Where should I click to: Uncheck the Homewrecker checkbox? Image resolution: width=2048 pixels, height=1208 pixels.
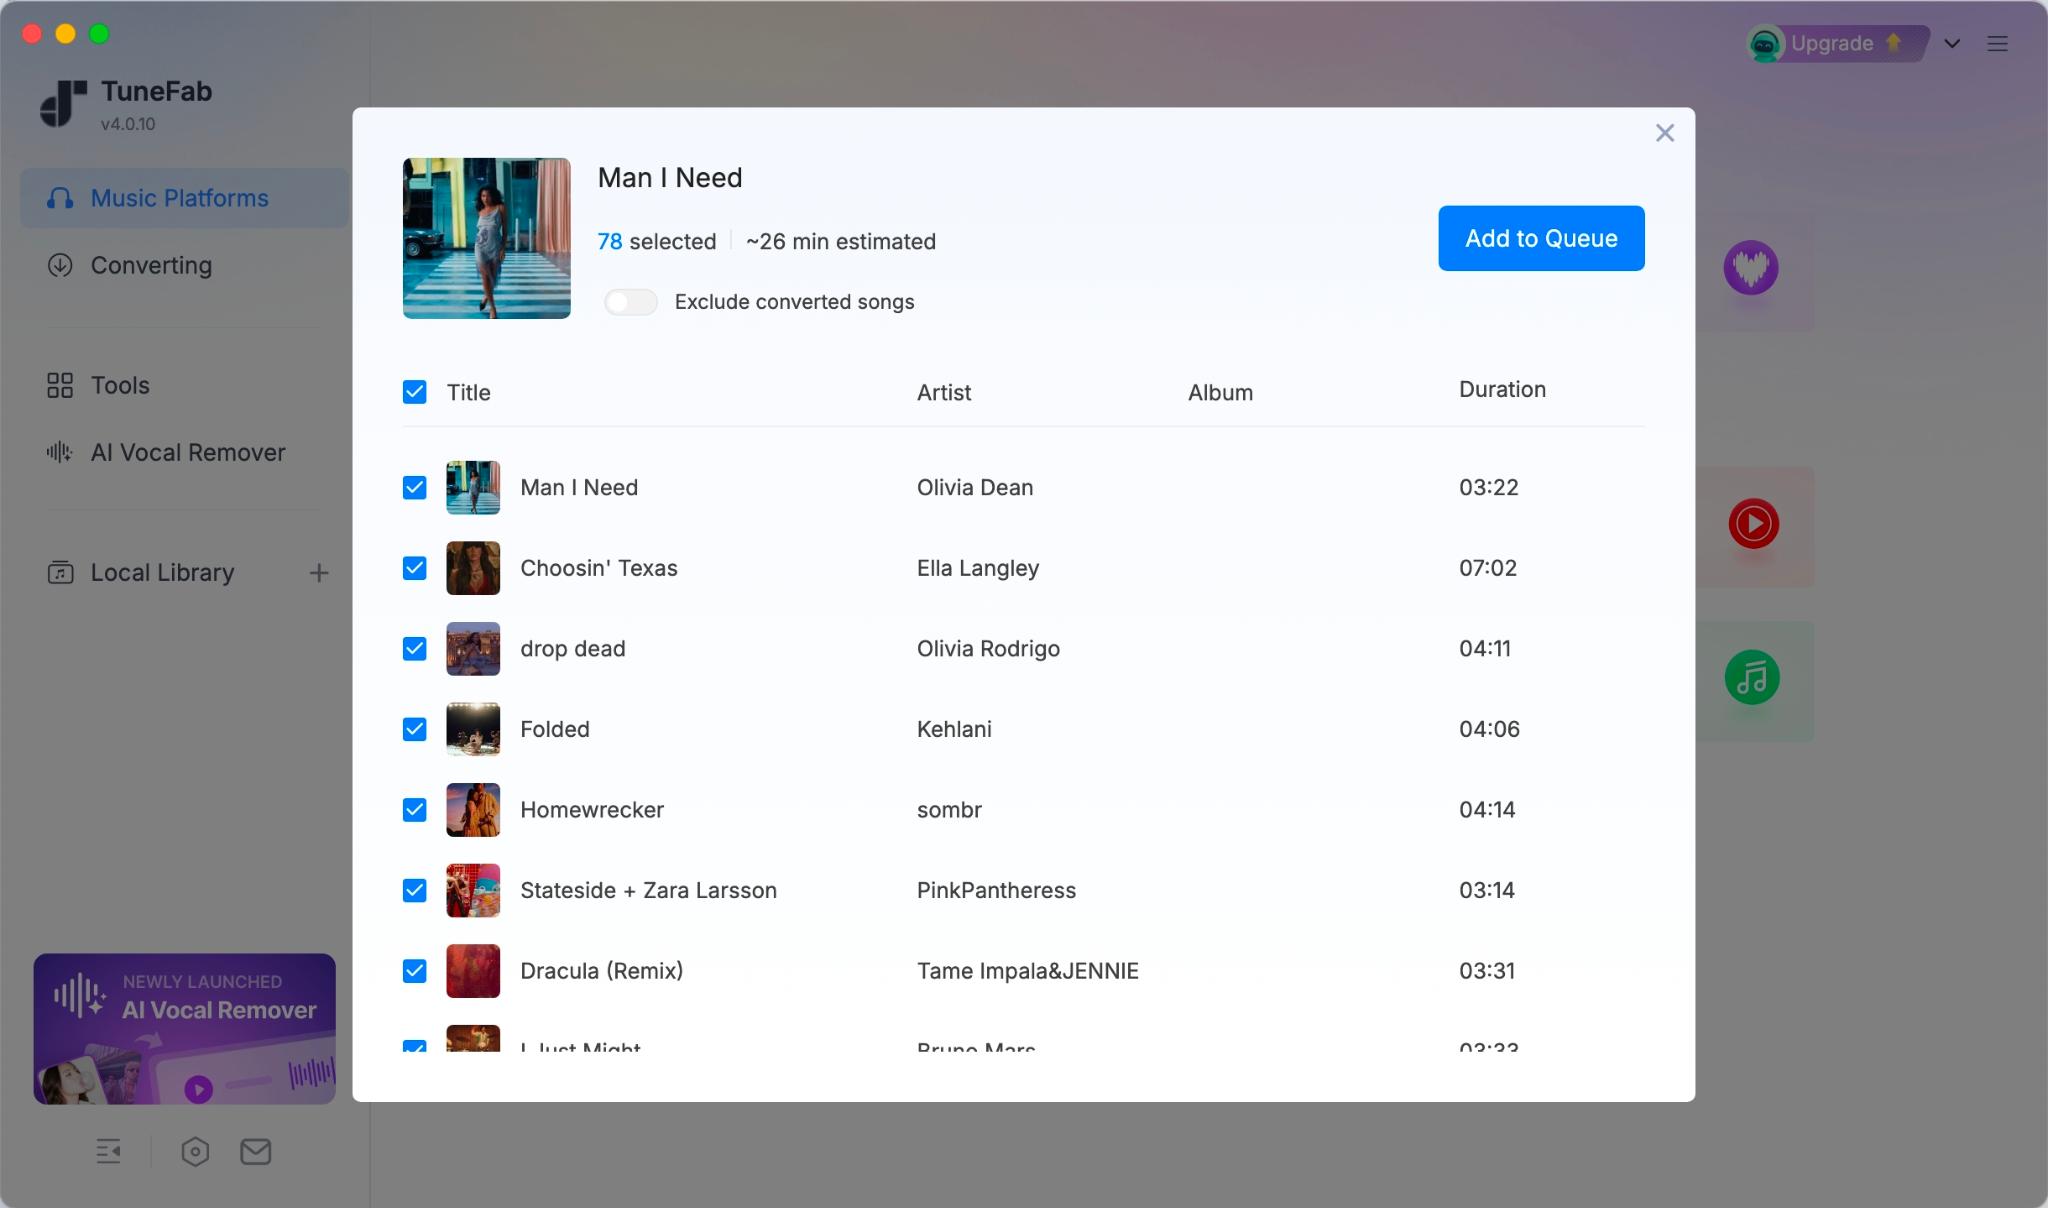414,809
